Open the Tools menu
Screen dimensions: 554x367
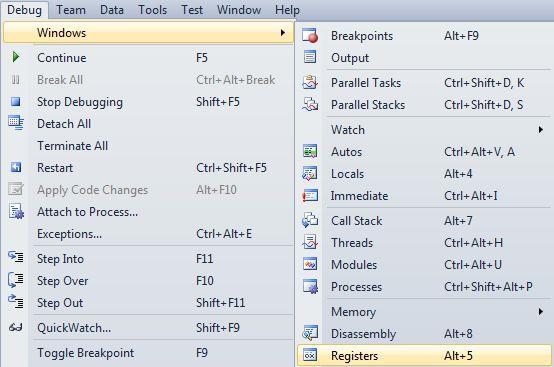[x=153, y=10]
